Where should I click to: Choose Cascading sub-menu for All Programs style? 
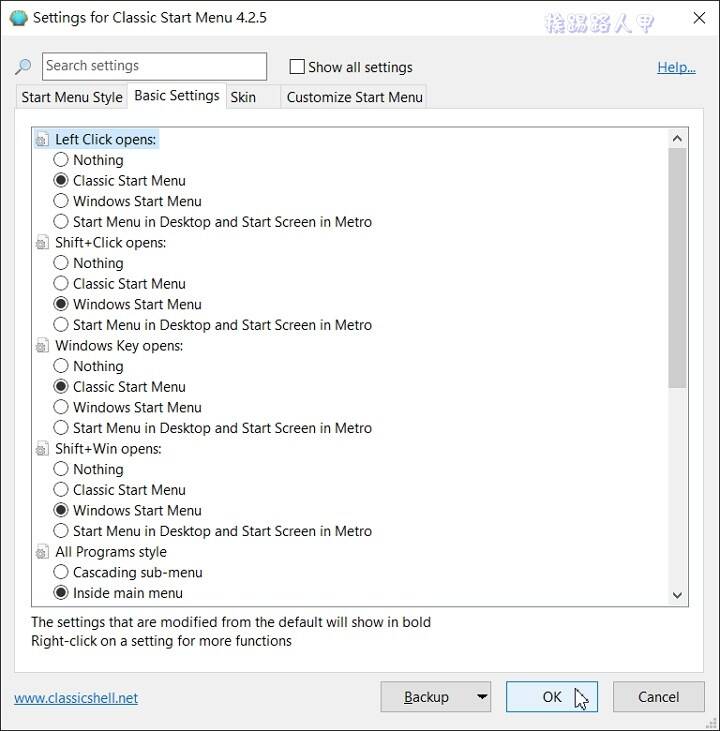click(61, 572)
